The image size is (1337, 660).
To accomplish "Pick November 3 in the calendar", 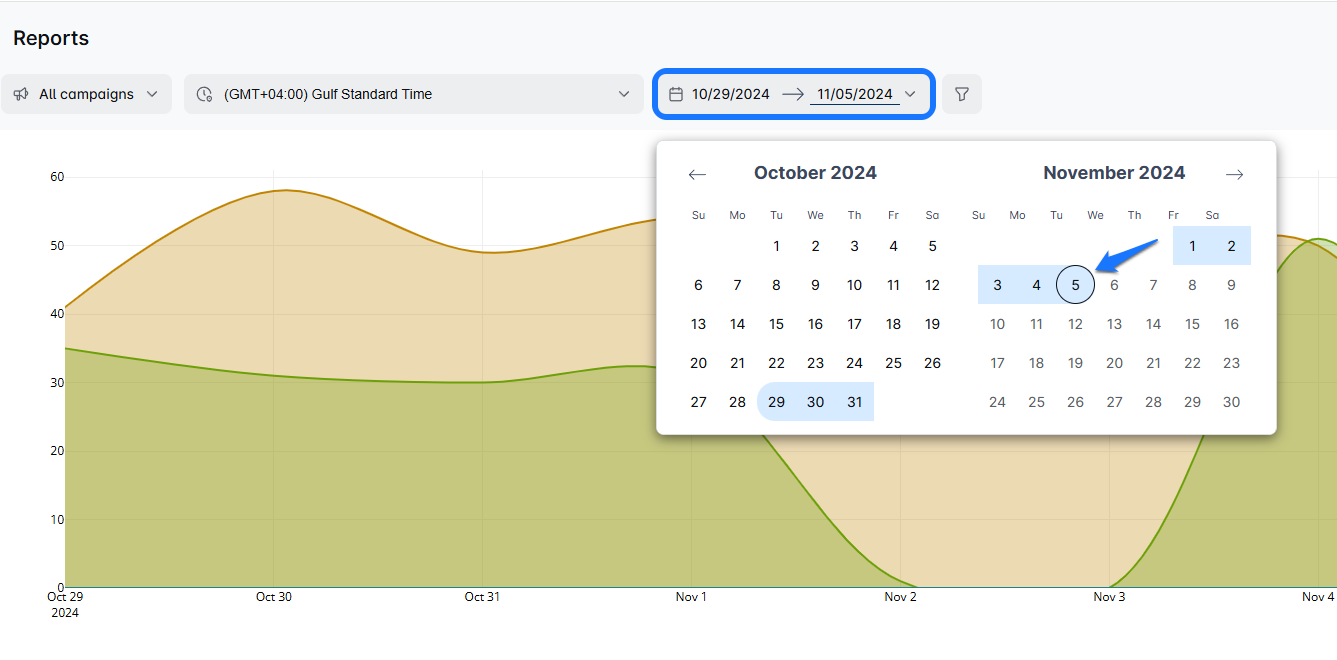I will pos(997,285).
